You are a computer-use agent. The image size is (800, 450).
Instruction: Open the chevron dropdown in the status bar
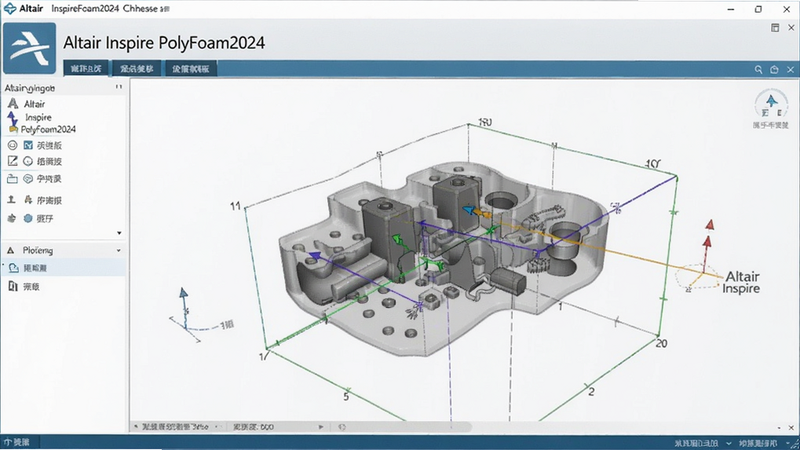[x=729, y=443]
